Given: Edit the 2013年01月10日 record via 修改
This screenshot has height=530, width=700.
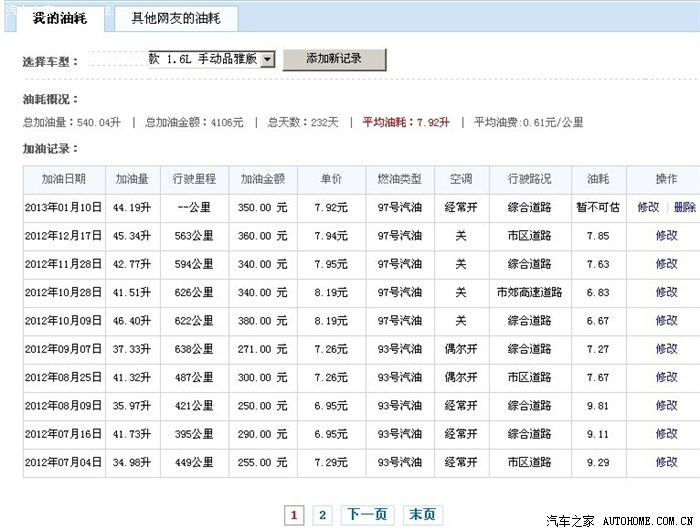Looking at the screenshot, I should [x=648, y=207].
